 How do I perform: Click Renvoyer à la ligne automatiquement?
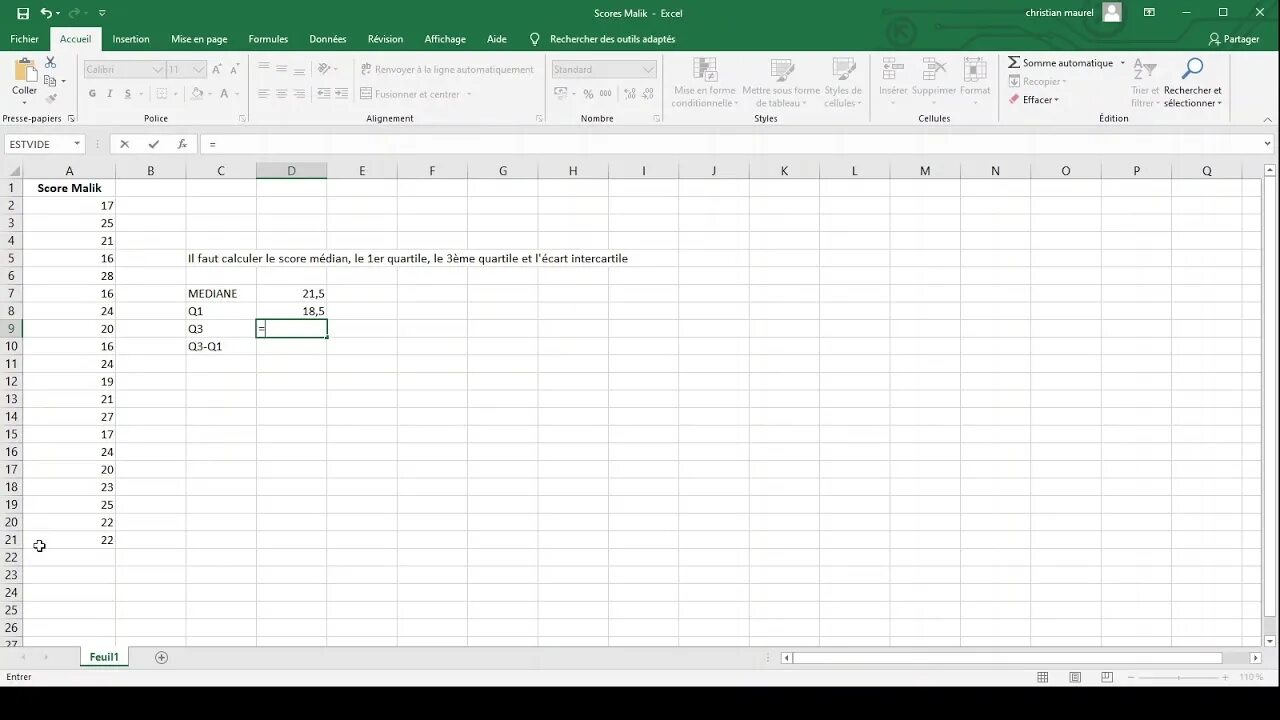[x=447, y=69]
